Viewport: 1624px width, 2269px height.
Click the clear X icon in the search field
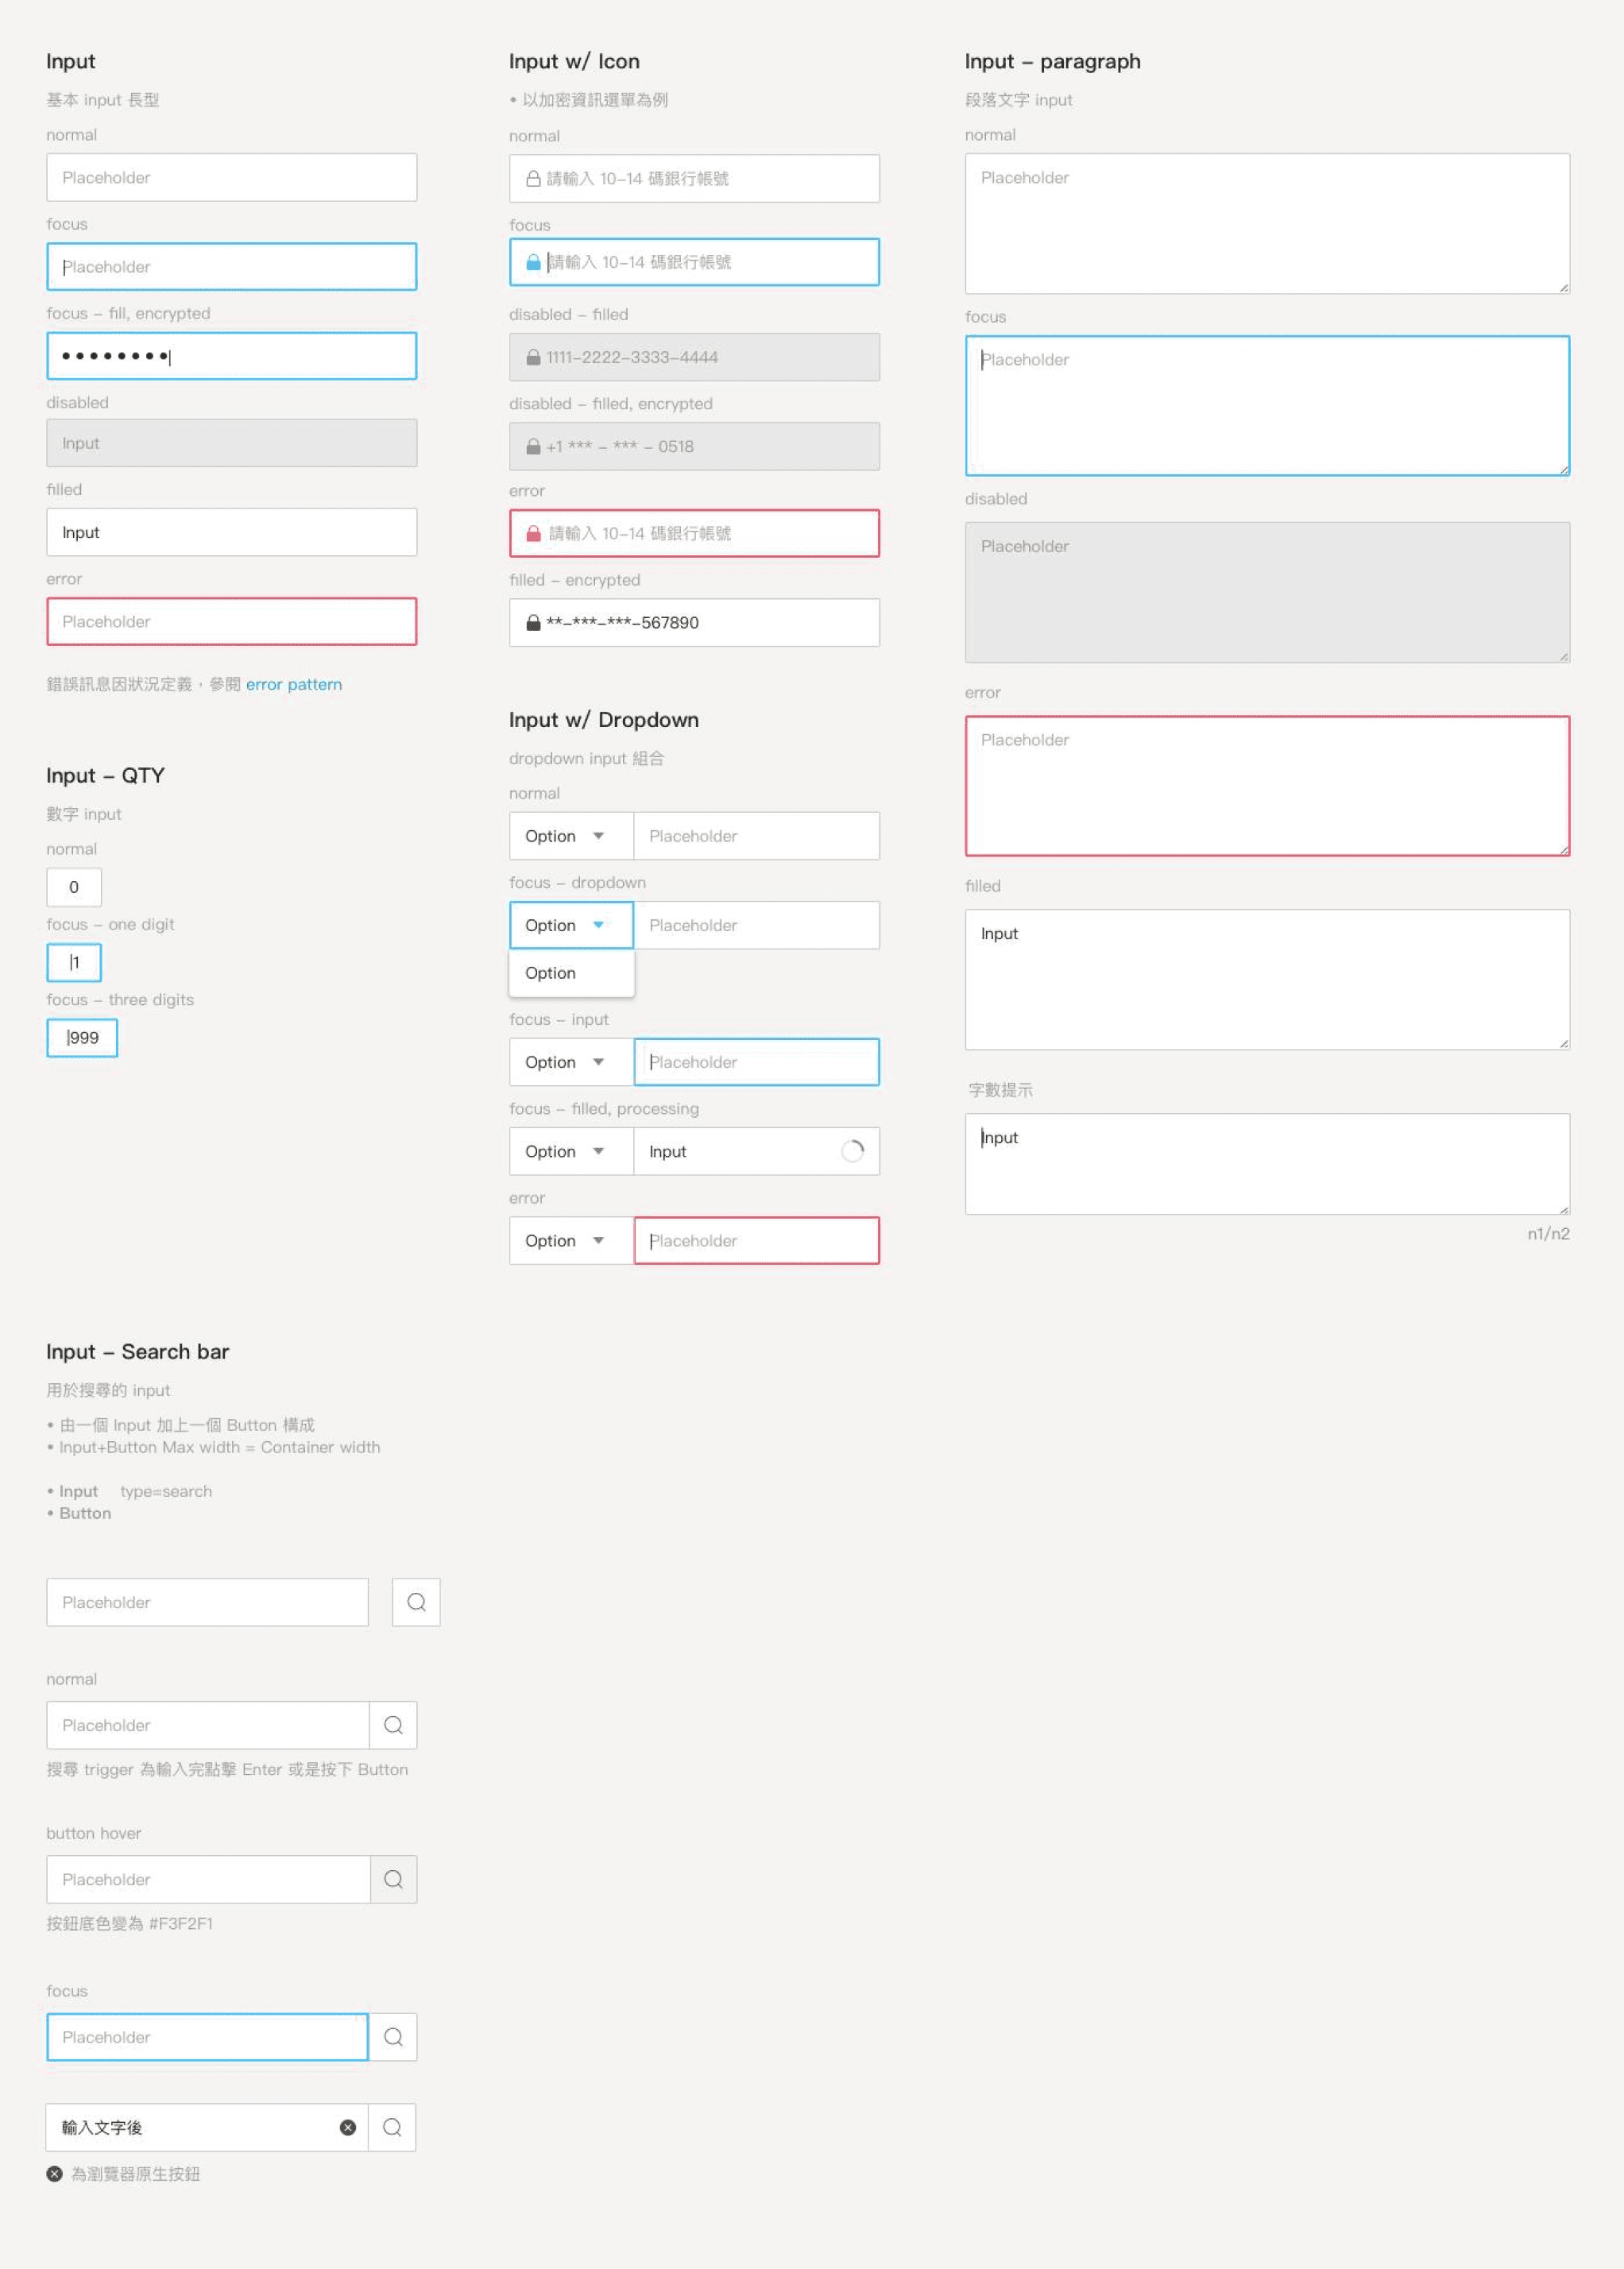pos(348,2127)
